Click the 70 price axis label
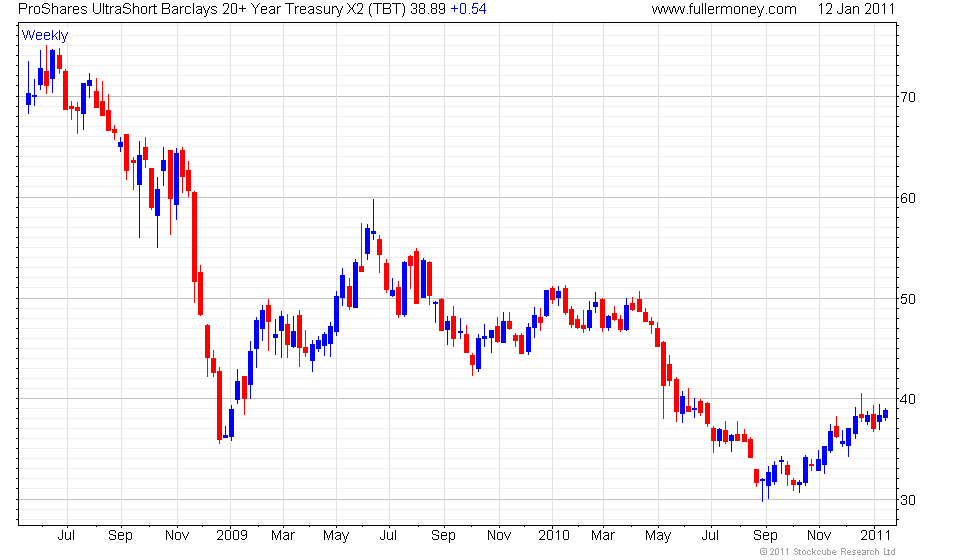 click(908, 97)
